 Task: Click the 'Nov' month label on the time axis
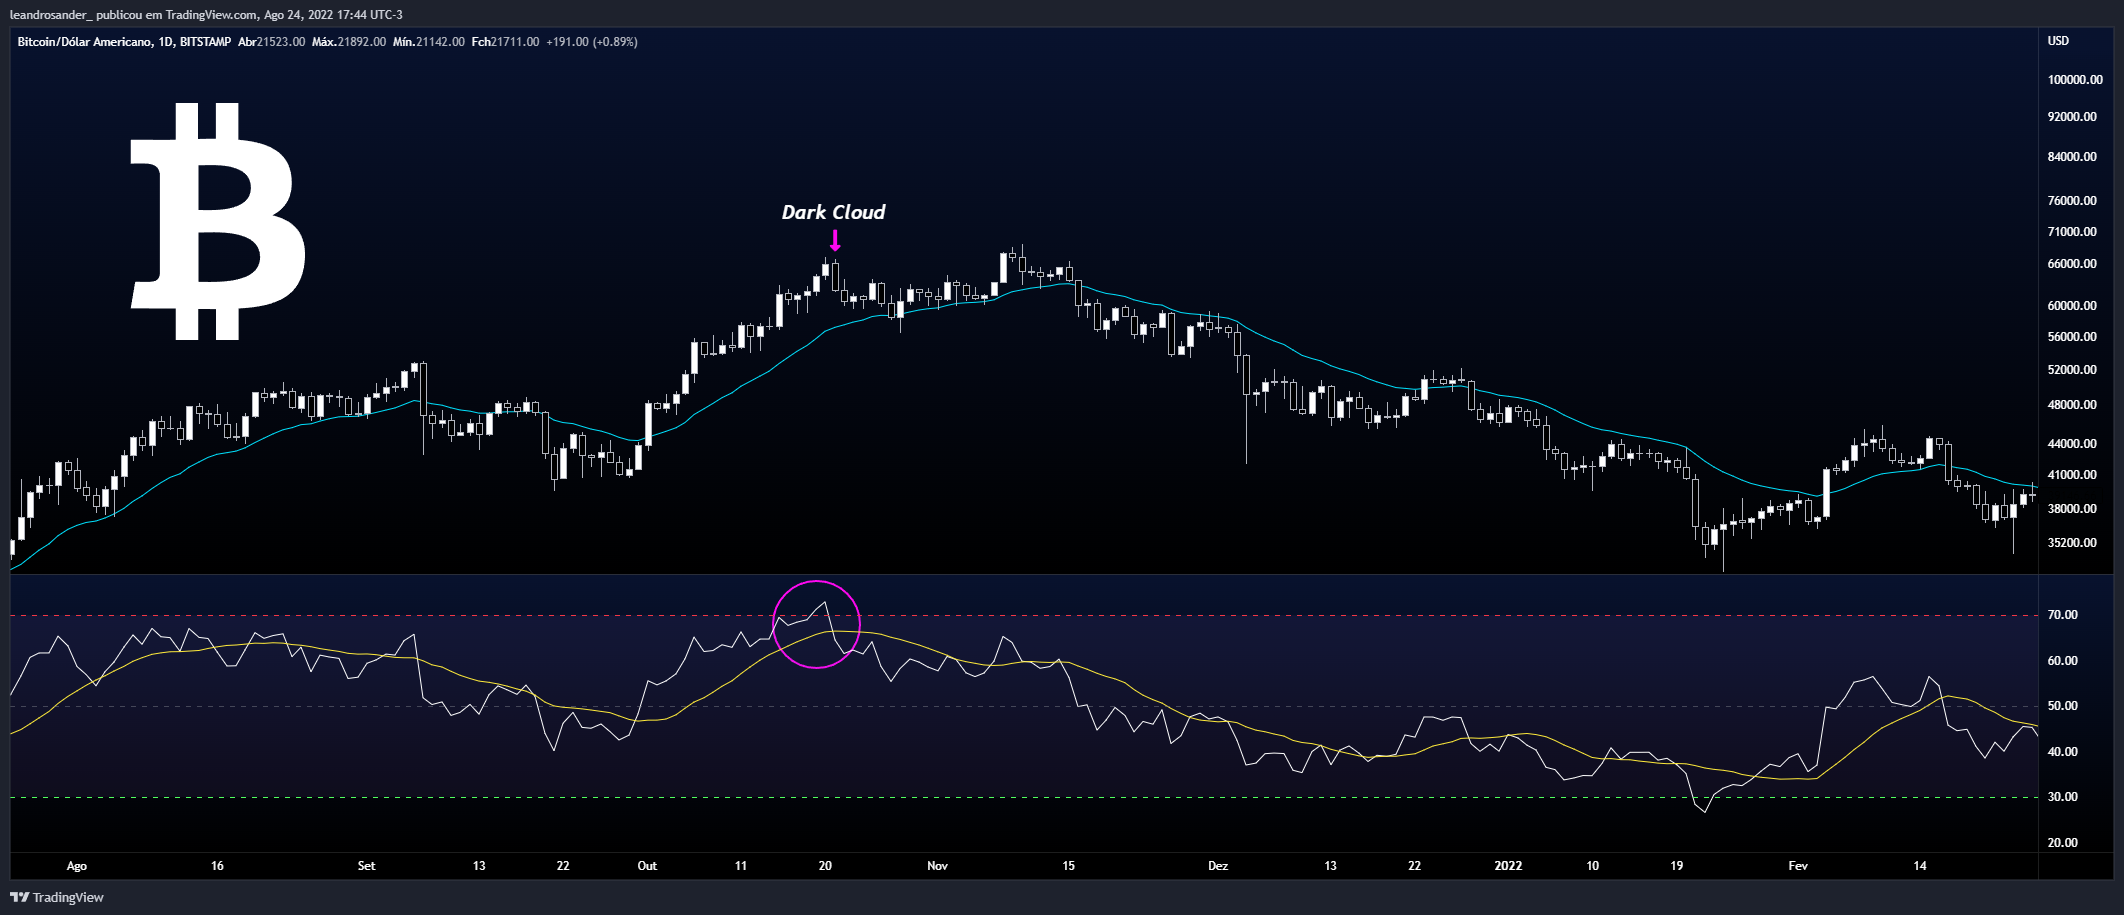(x=937, y=866)
